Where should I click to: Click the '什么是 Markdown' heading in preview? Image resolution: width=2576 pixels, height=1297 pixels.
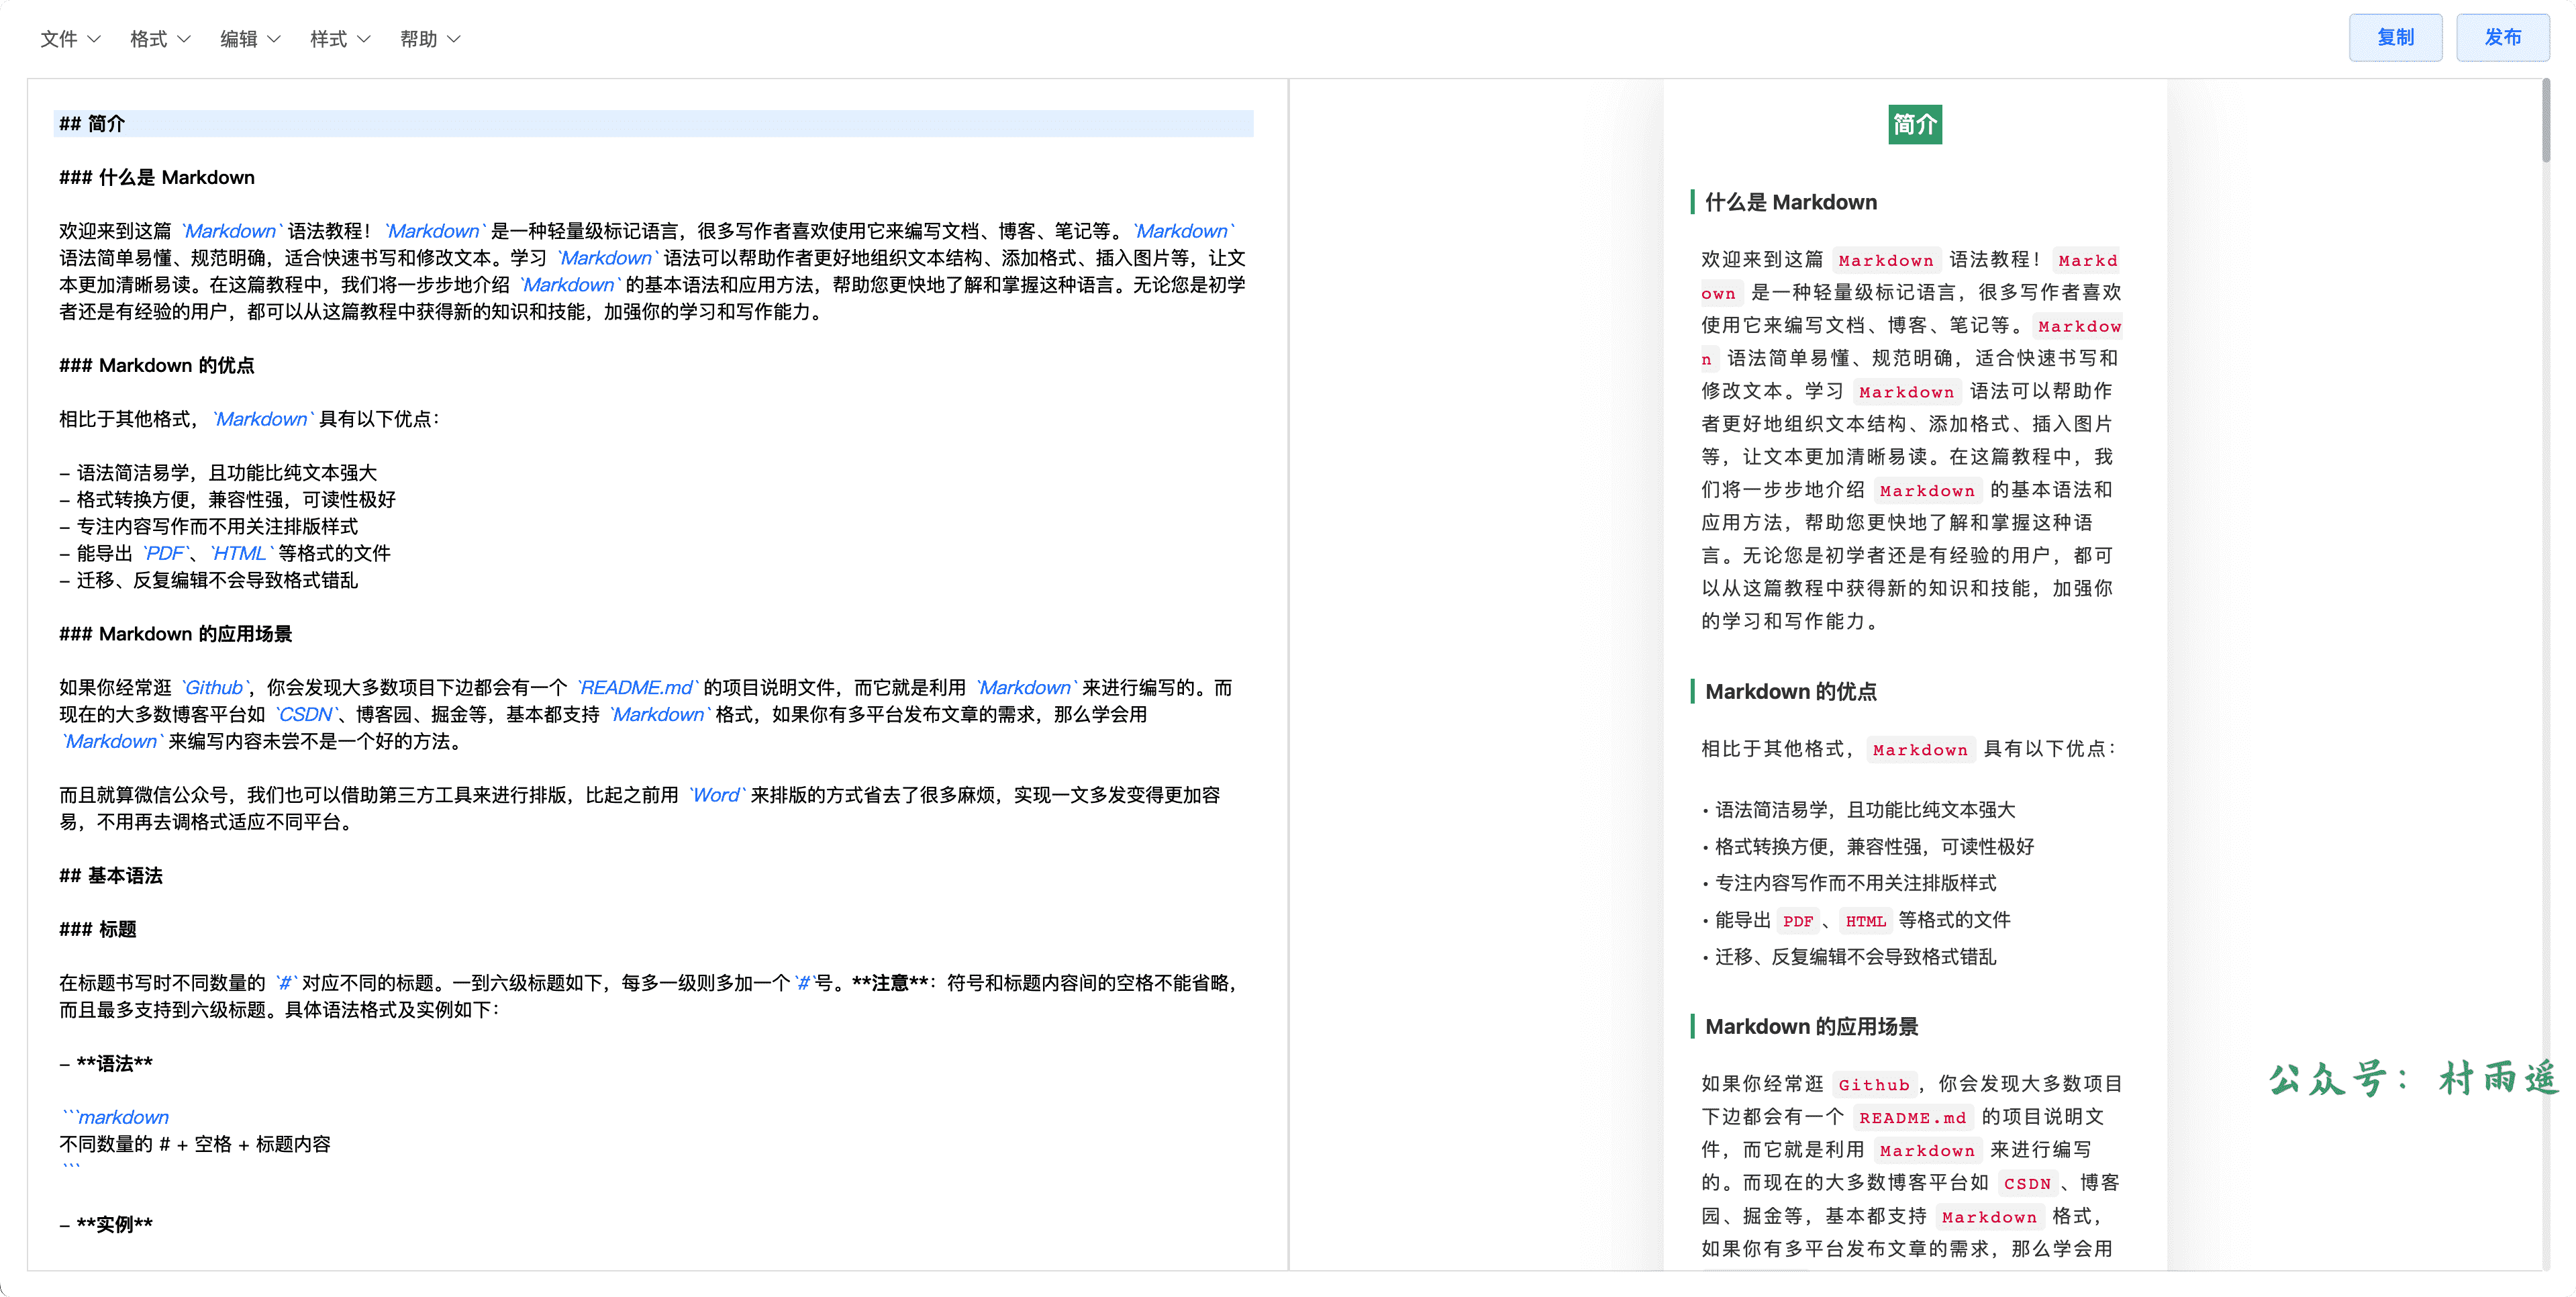pos(1790,202)
